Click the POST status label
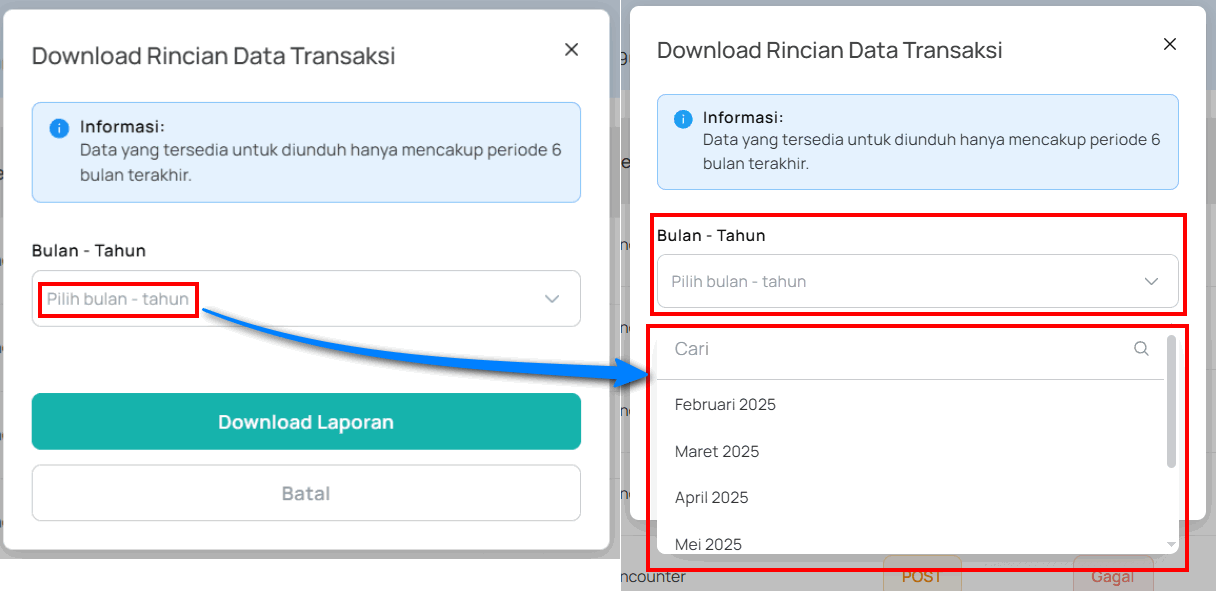The height and width of the screenshot is (591, 1216). pyautogui.click(x=921, y=577)
